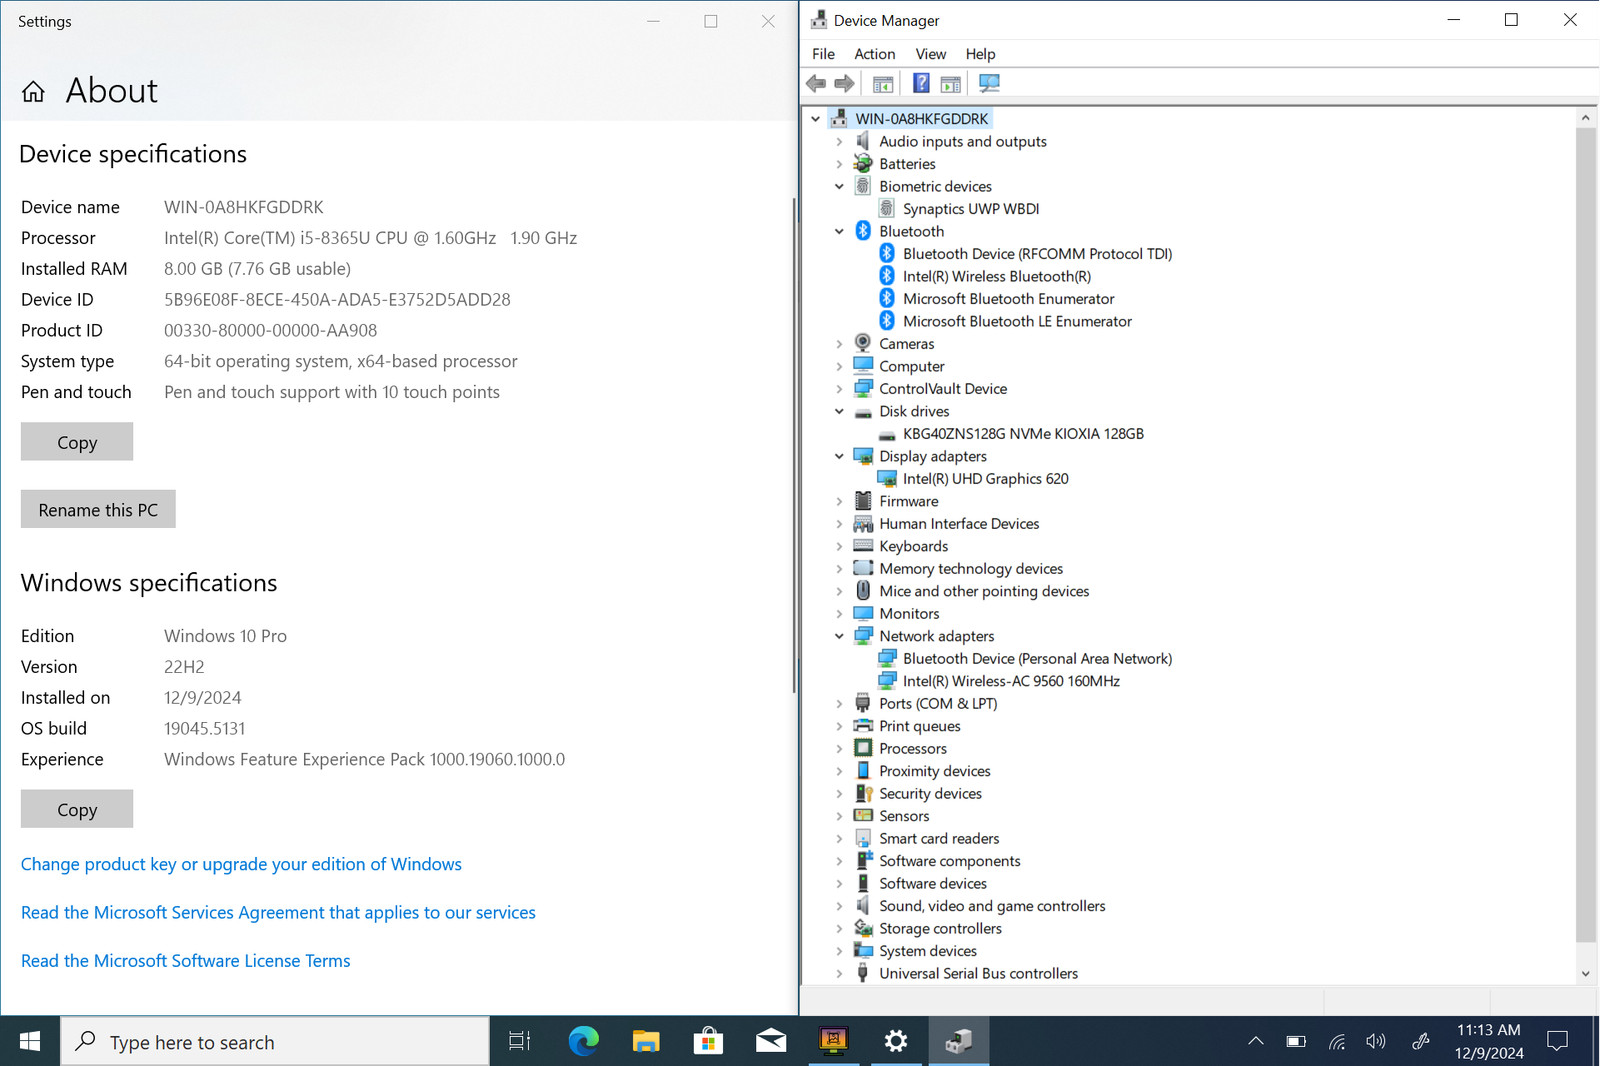
Task: Click the Device Manager taskbar icon
Action: 958,1042
